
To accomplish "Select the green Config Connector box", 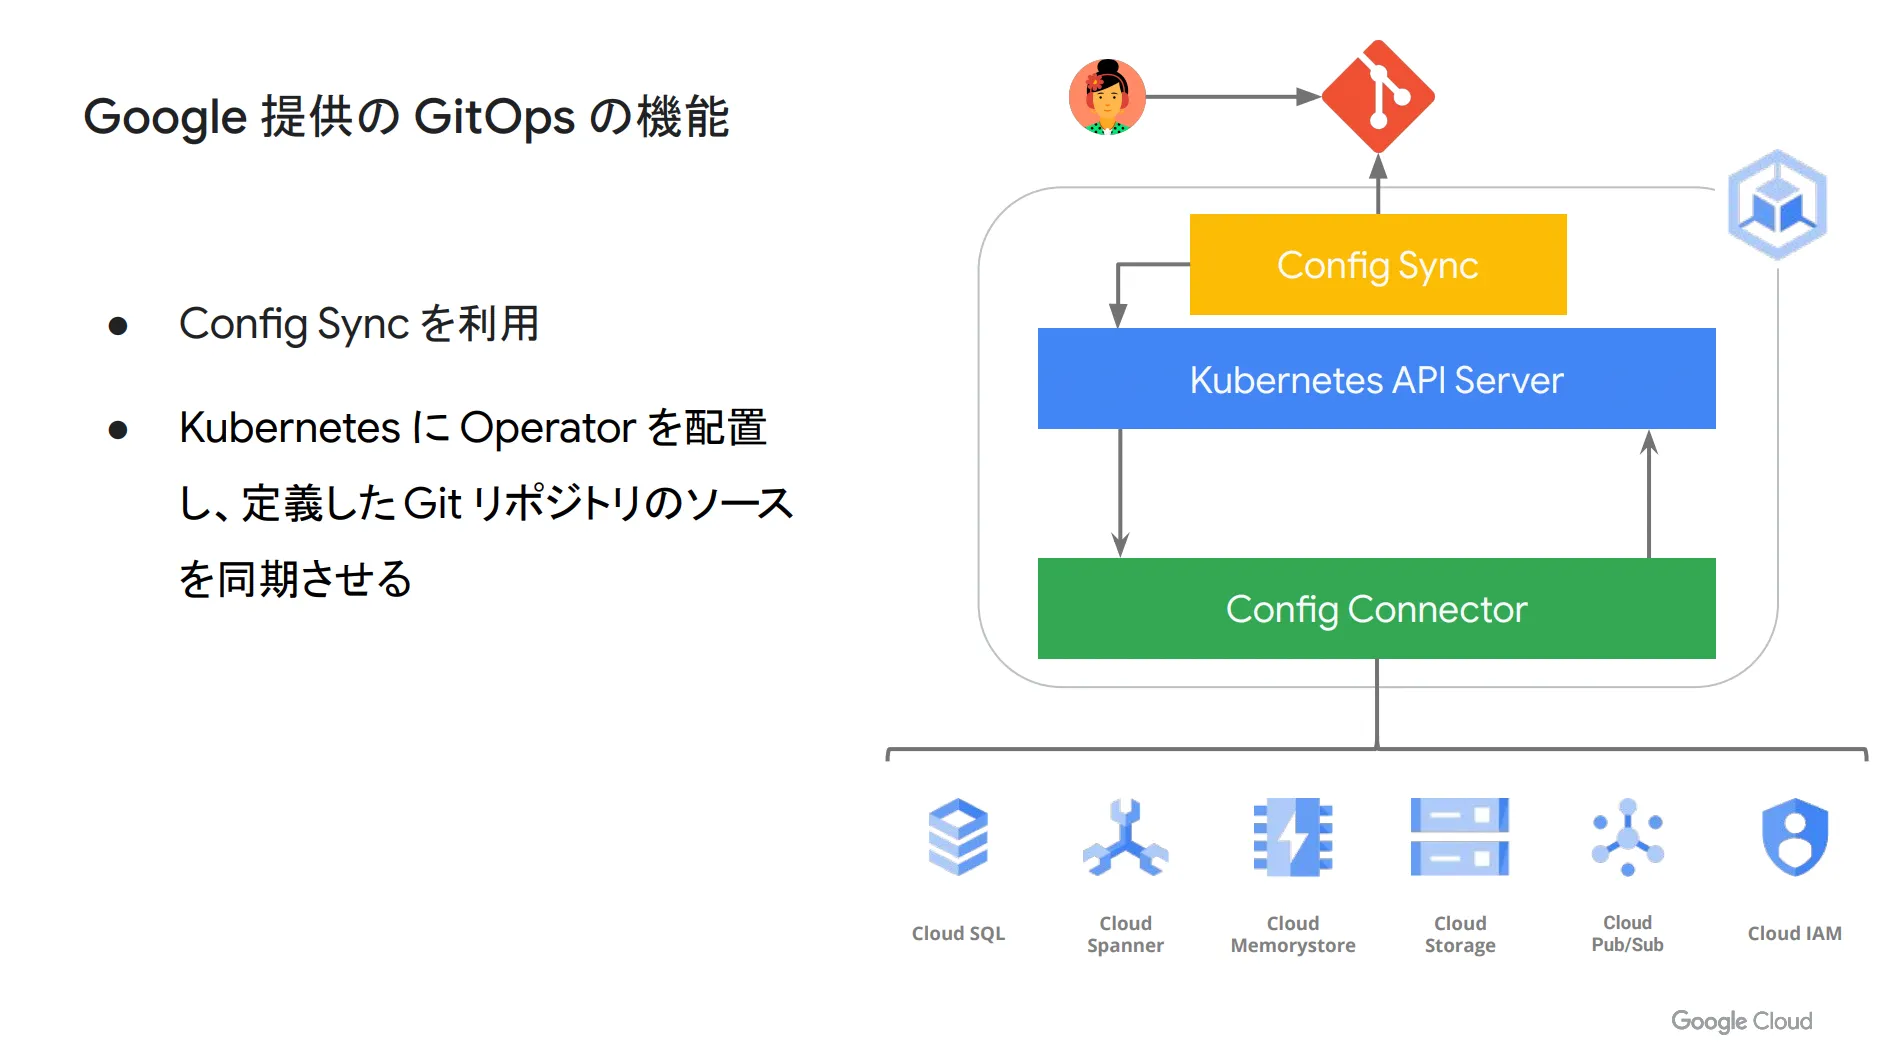I will [x=1377, y=608].
